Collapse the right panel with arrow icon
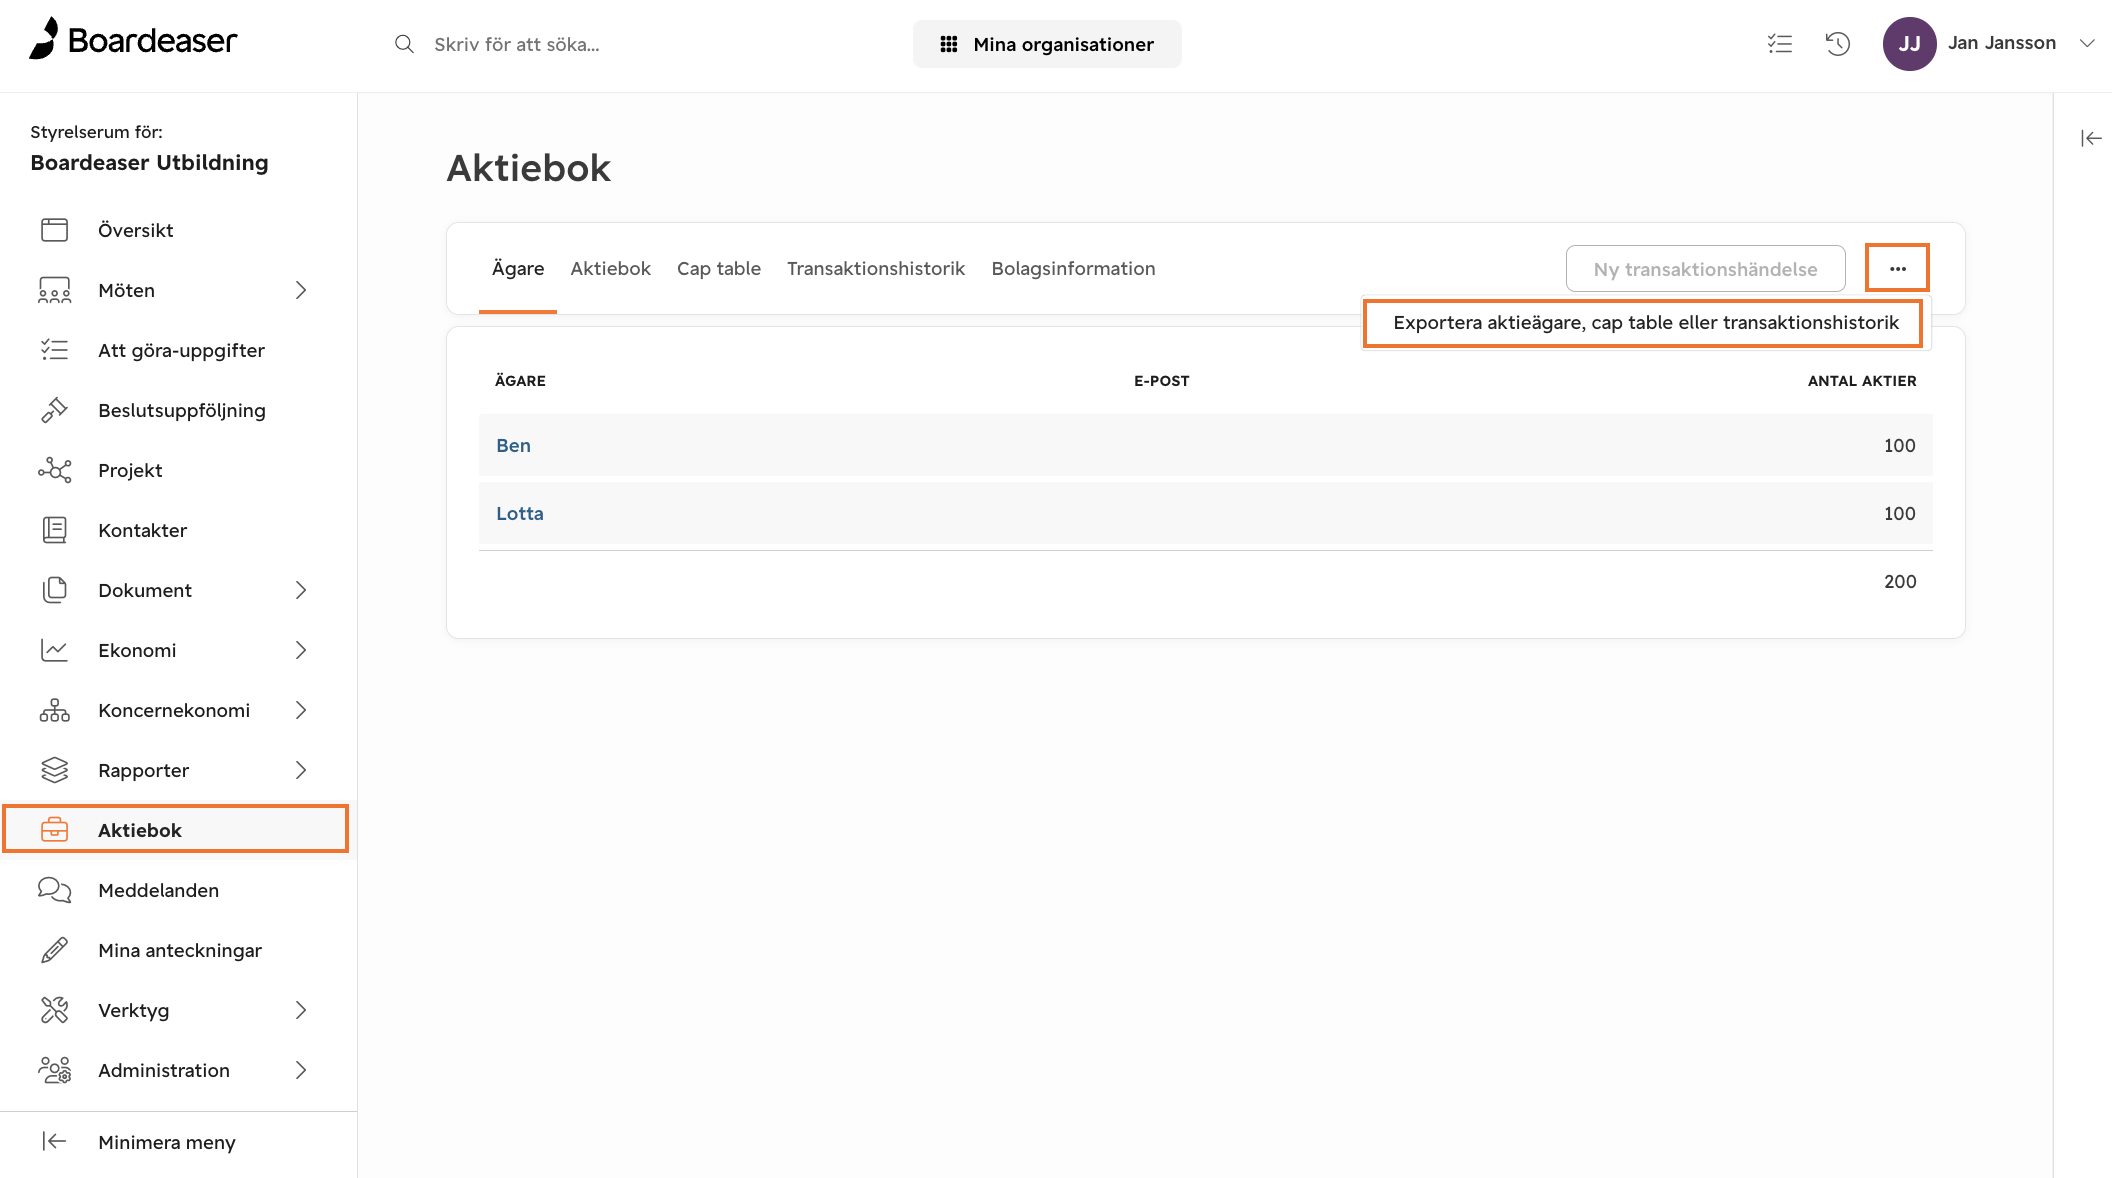Image resolution: width=2112 pixels, height=1178 pixels. pos(2091,138)
